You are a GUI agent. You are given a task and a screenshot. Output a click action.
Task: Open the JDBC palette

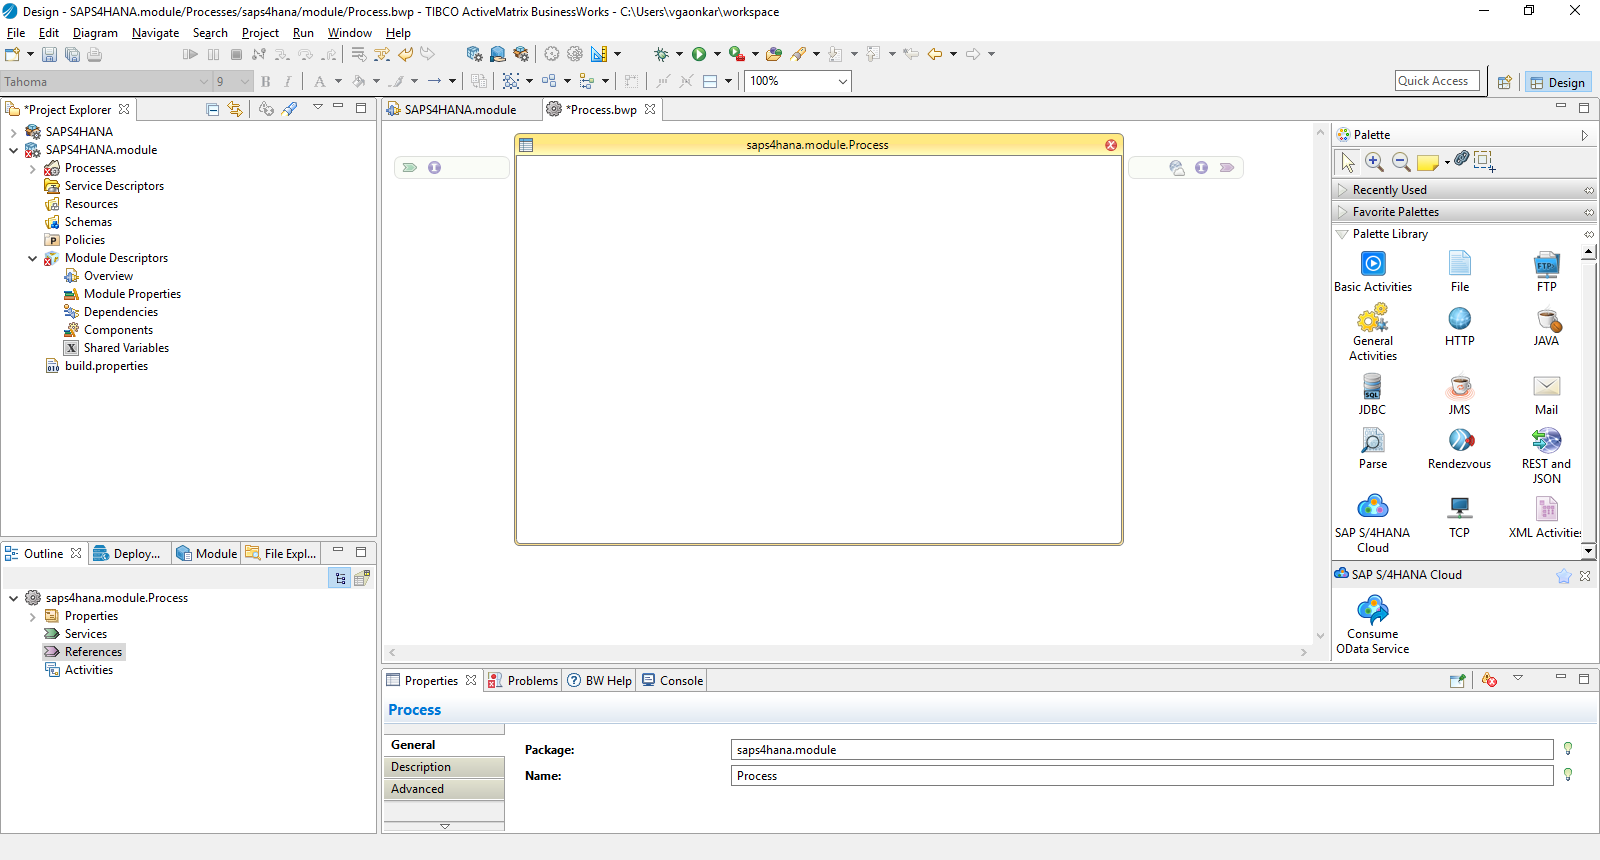1372,386
